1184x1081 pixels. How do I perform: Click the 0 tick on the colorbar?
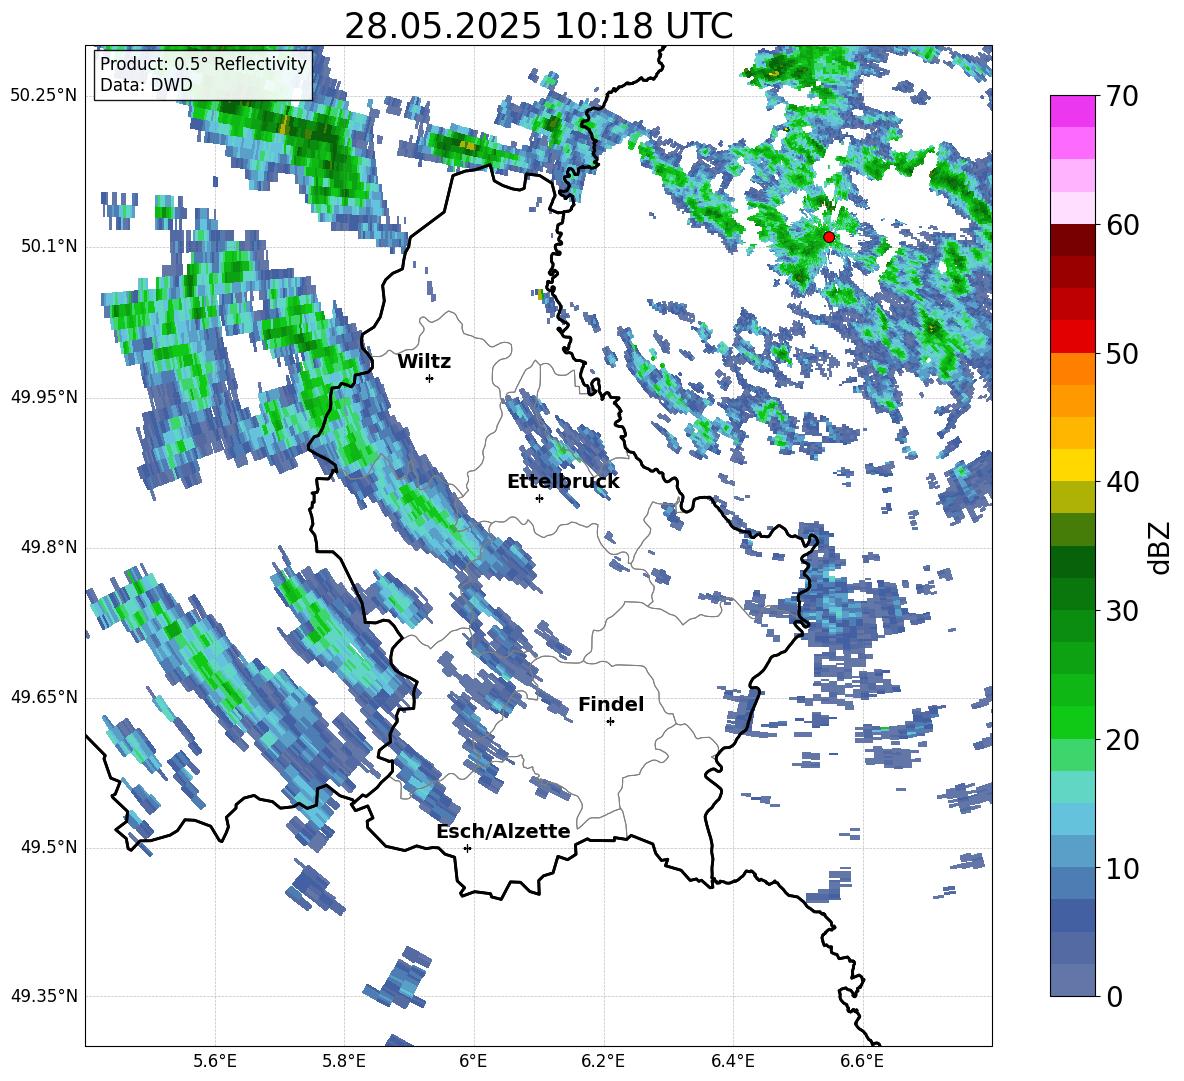click(x=1115, y=996)
